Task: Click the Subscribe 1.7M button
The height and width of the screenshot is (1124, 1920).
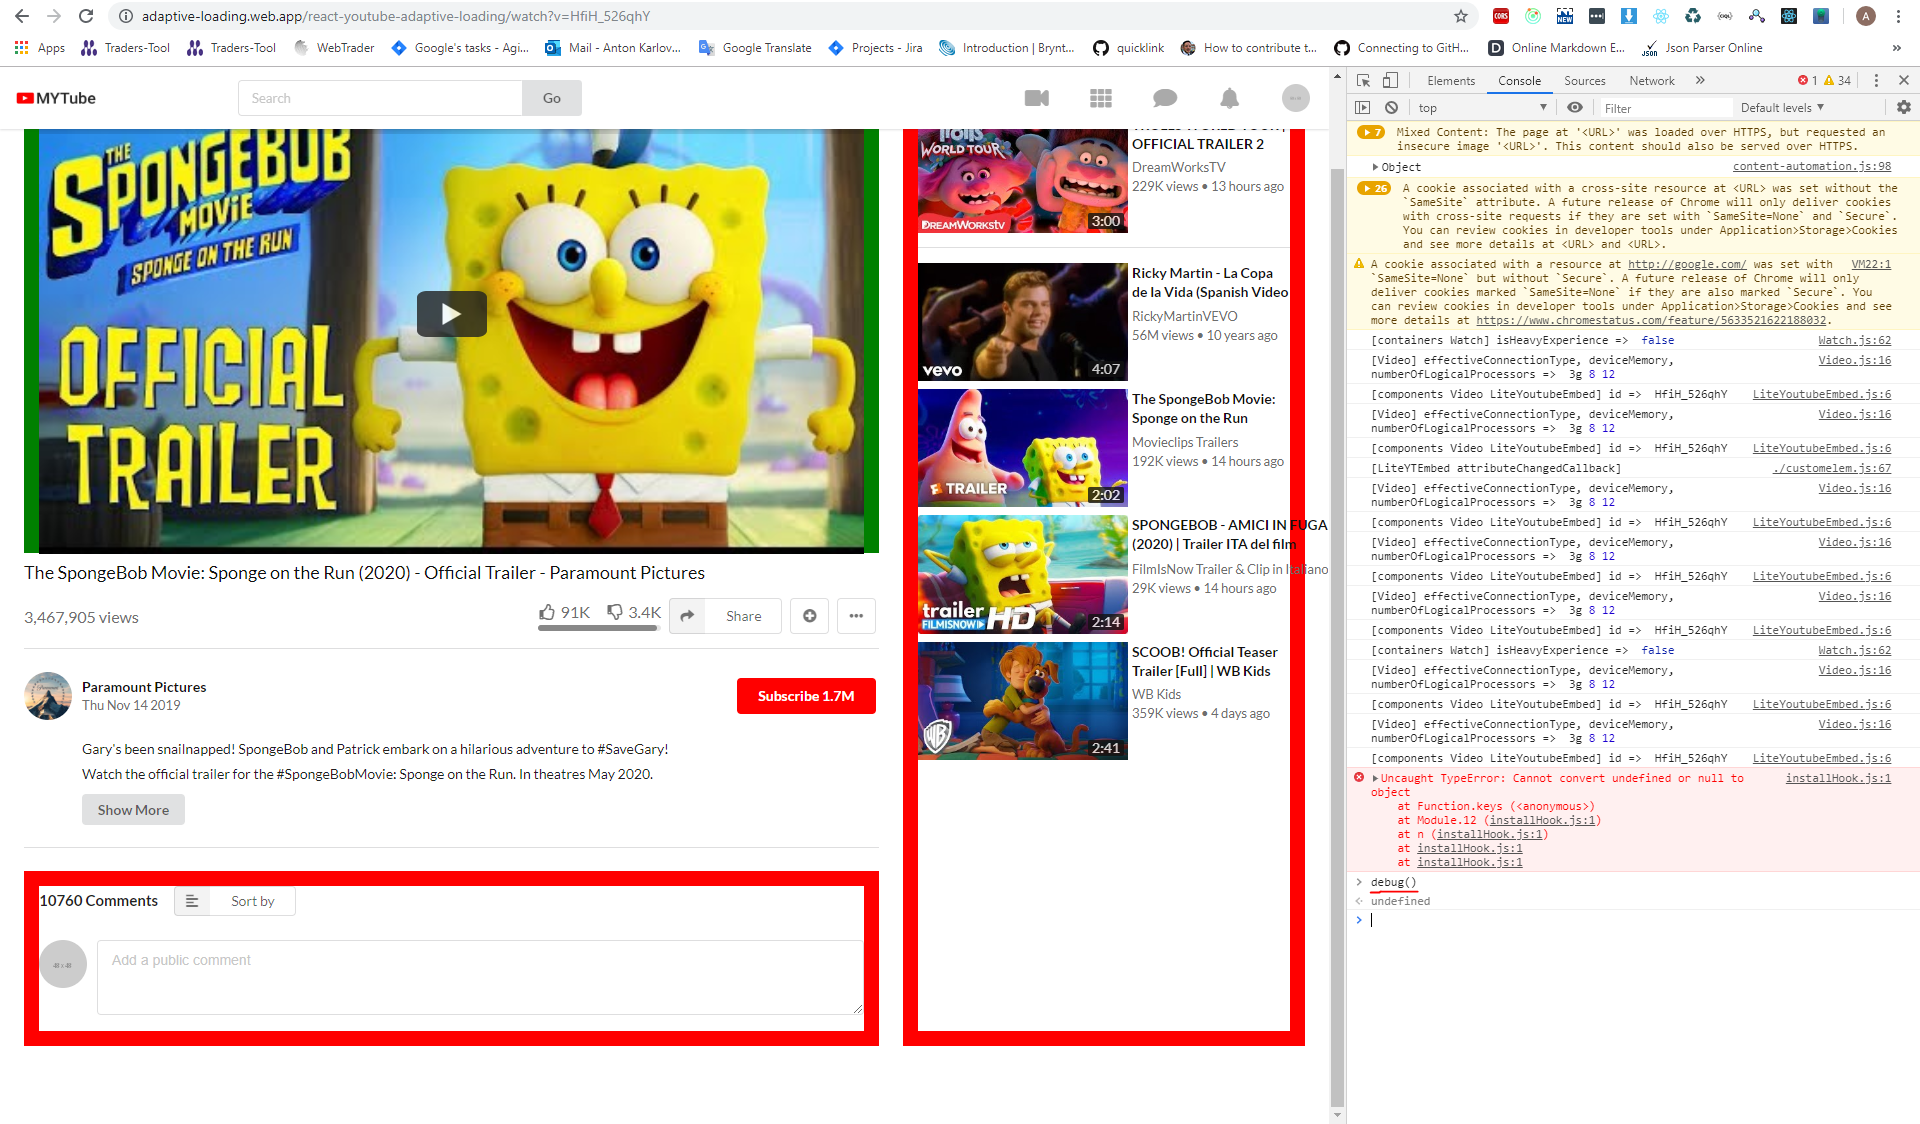Action: coord(806,695)
